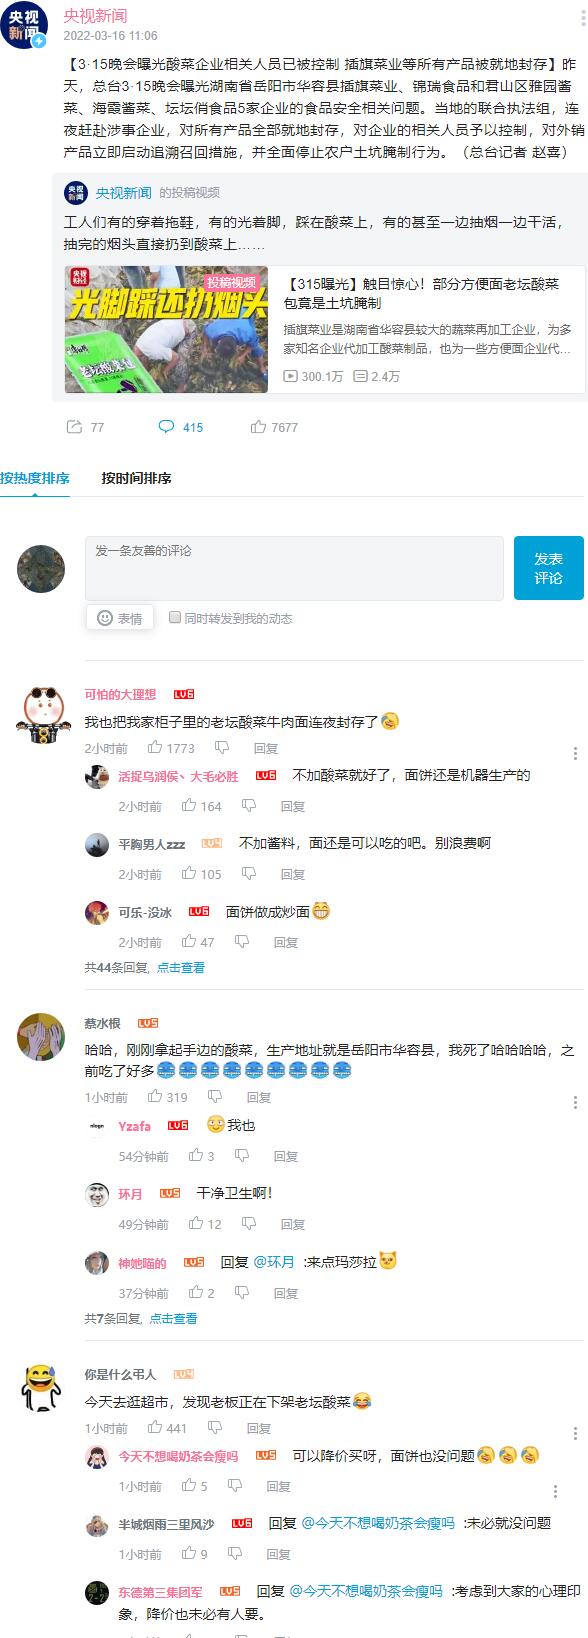588x1638 pixels.
Task: Open 央视新闻 profile avatar at top
Action: click(25, 24)
